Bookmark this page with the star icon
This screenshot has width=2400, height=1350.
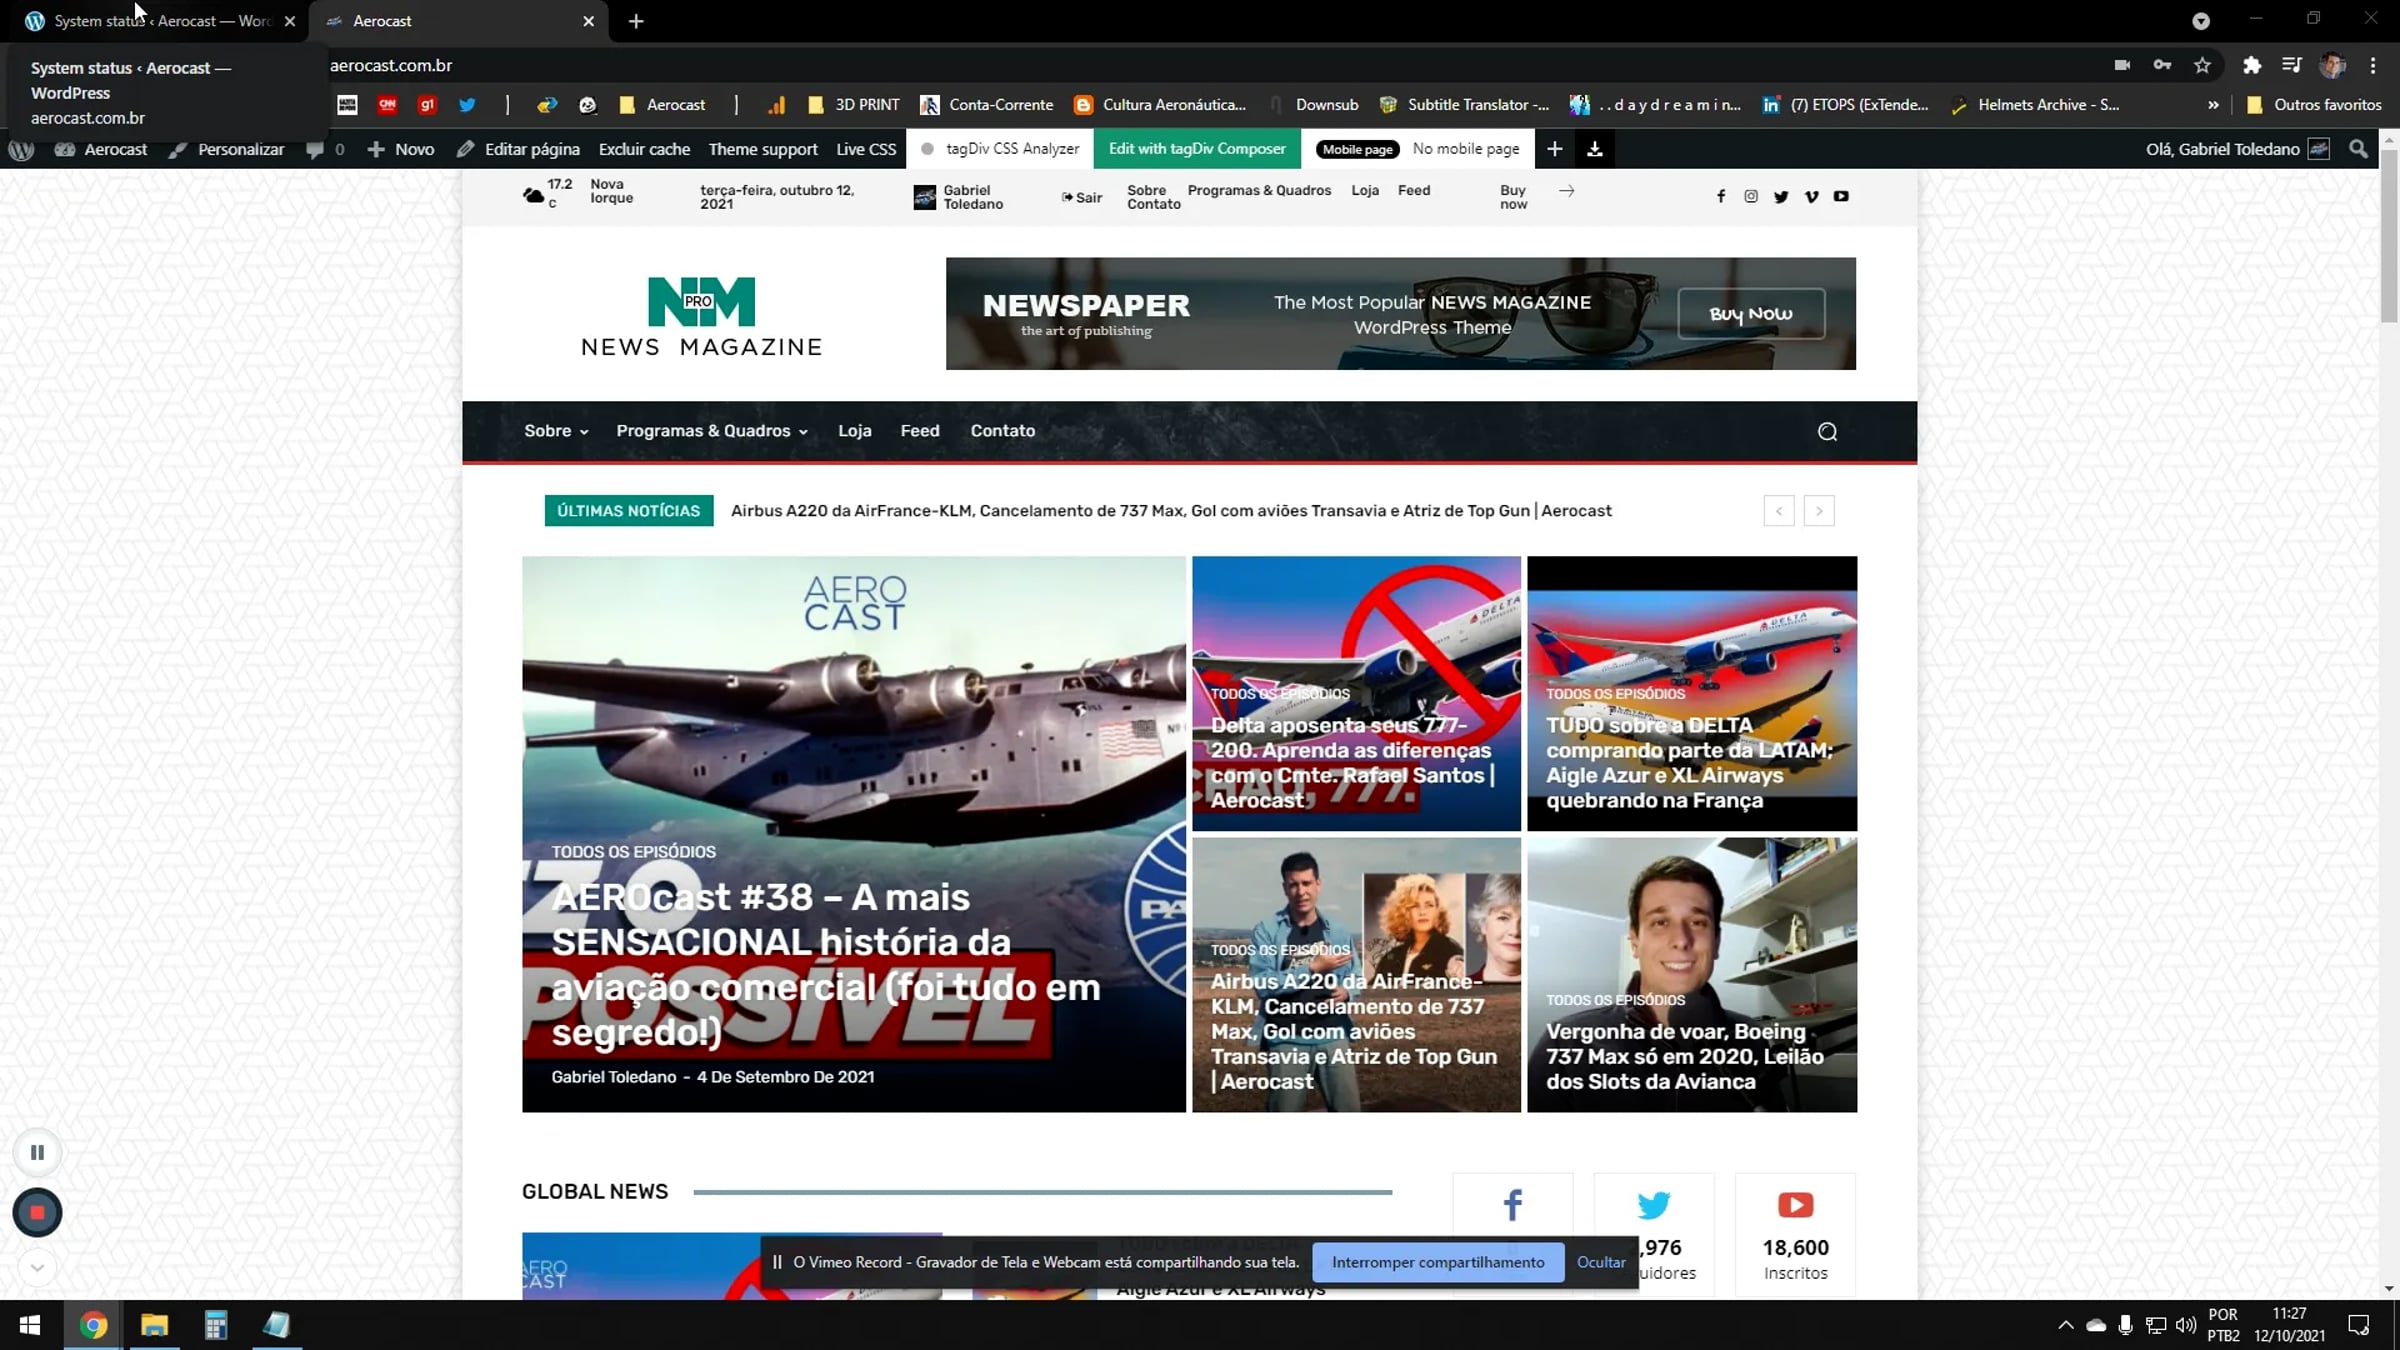[2202, 65]
